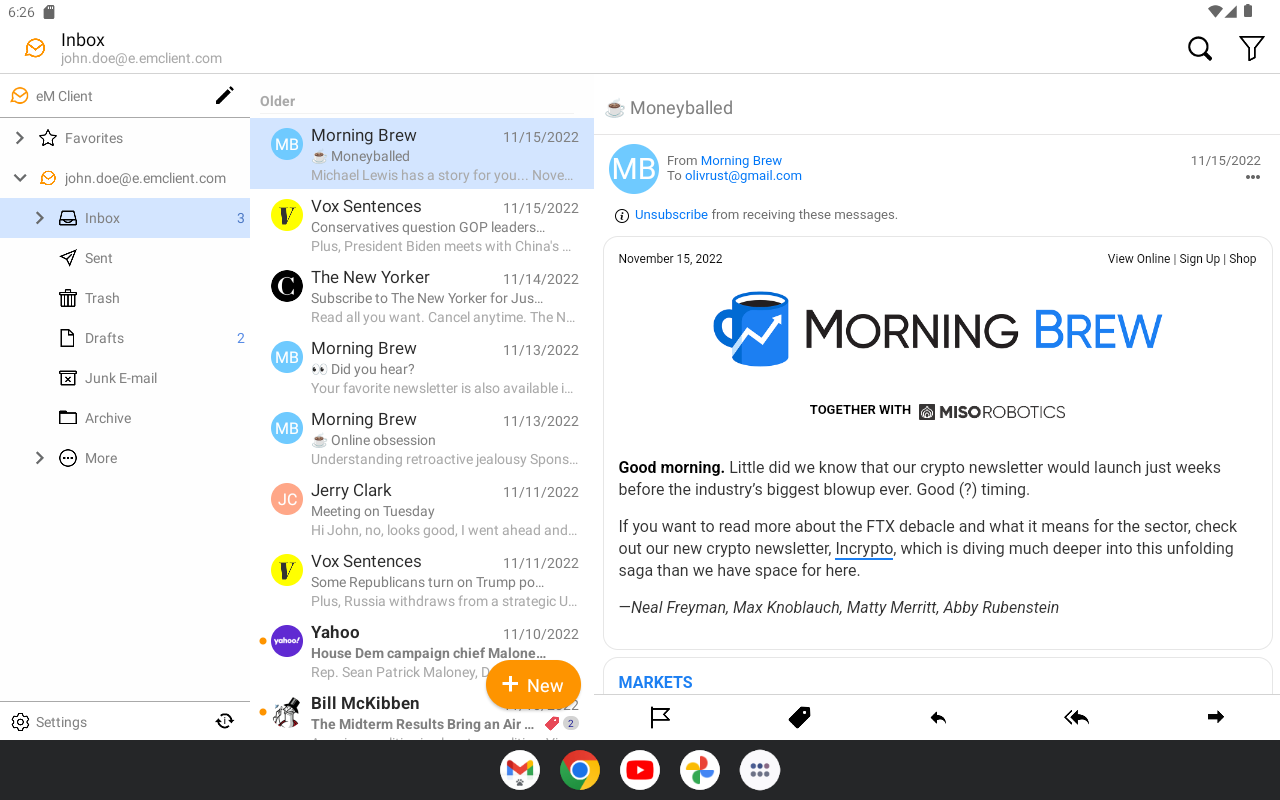Open the Yahoo House Dem campaign email
The height and width of the screenshot is (800, 1280).
[x=422, y=651]
